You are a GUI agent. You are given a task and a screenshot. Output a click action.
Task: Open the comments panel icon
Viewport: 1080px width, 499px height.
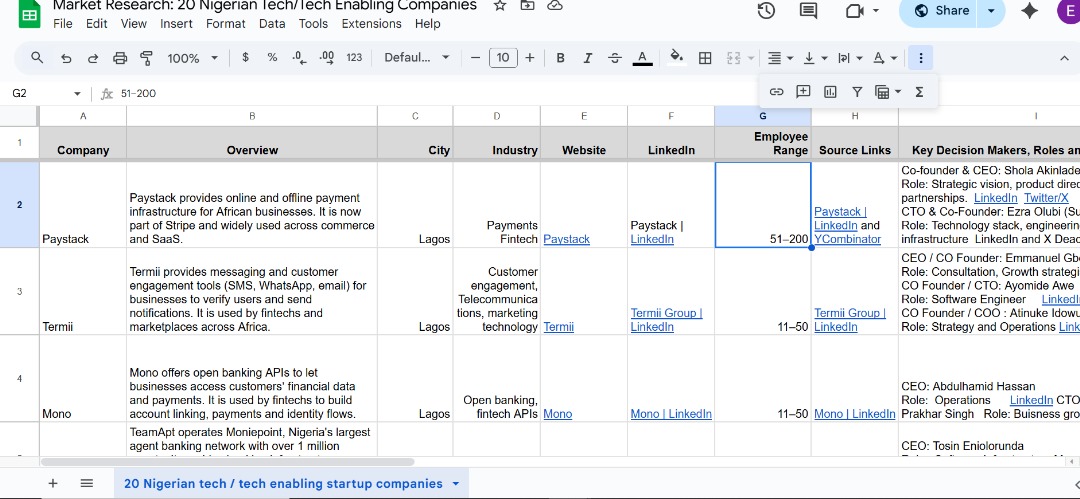click(808, 10)
